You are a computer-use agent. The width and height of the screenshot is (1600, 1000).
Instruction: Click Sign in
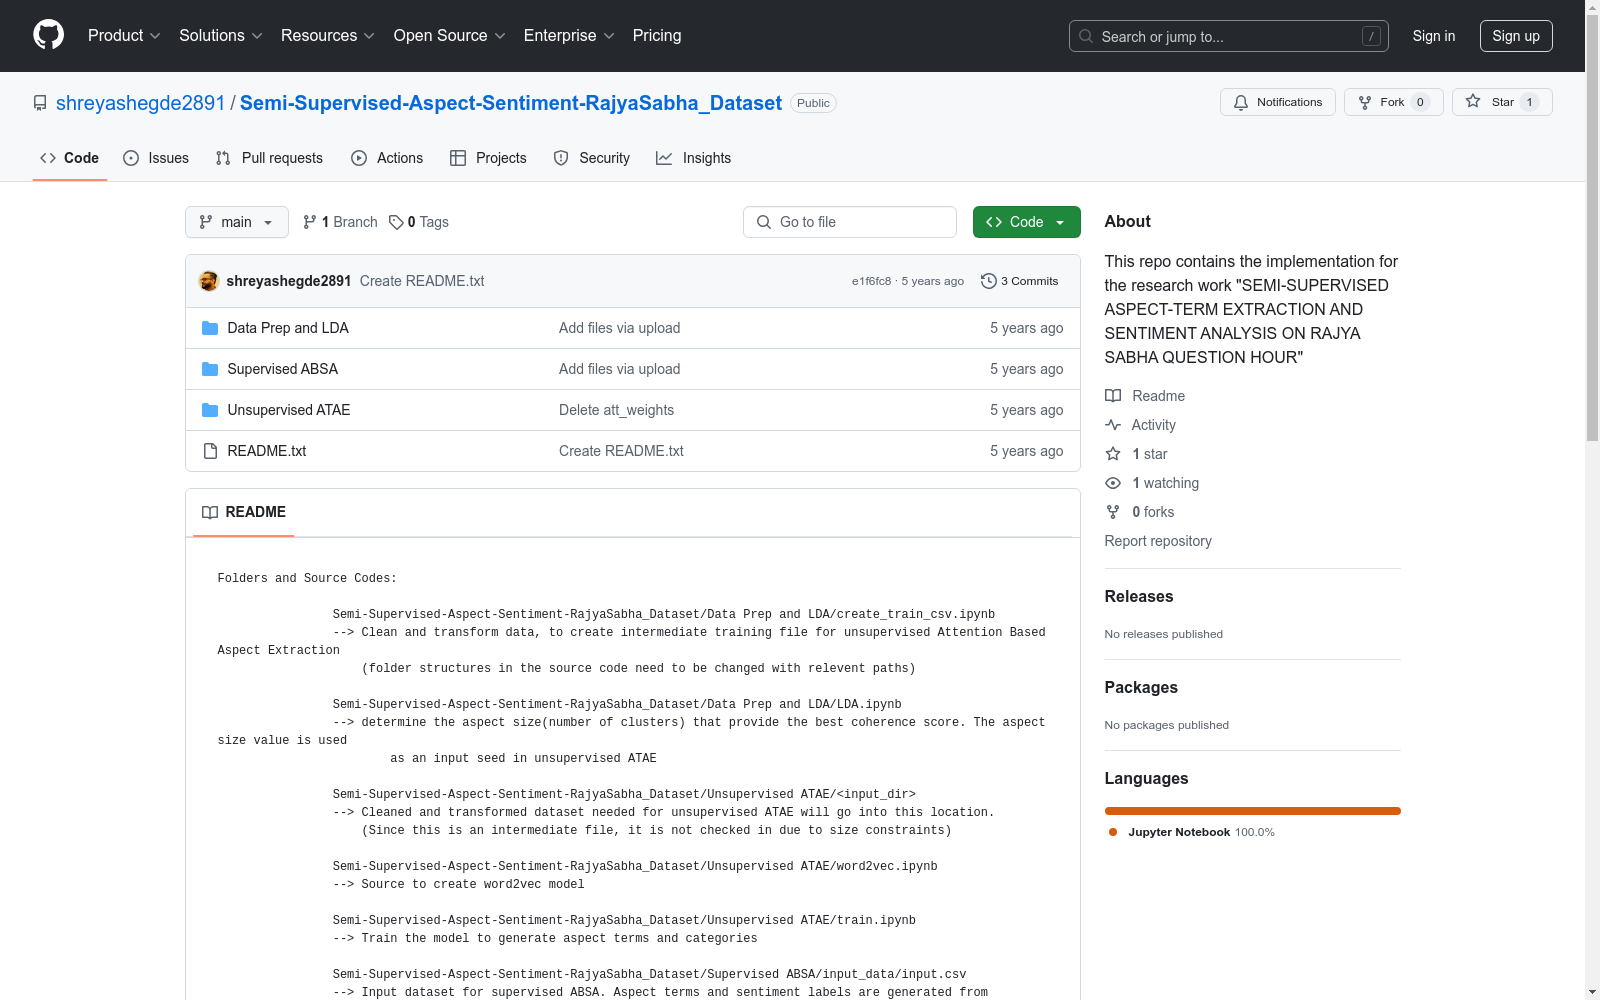(1434, 36)
